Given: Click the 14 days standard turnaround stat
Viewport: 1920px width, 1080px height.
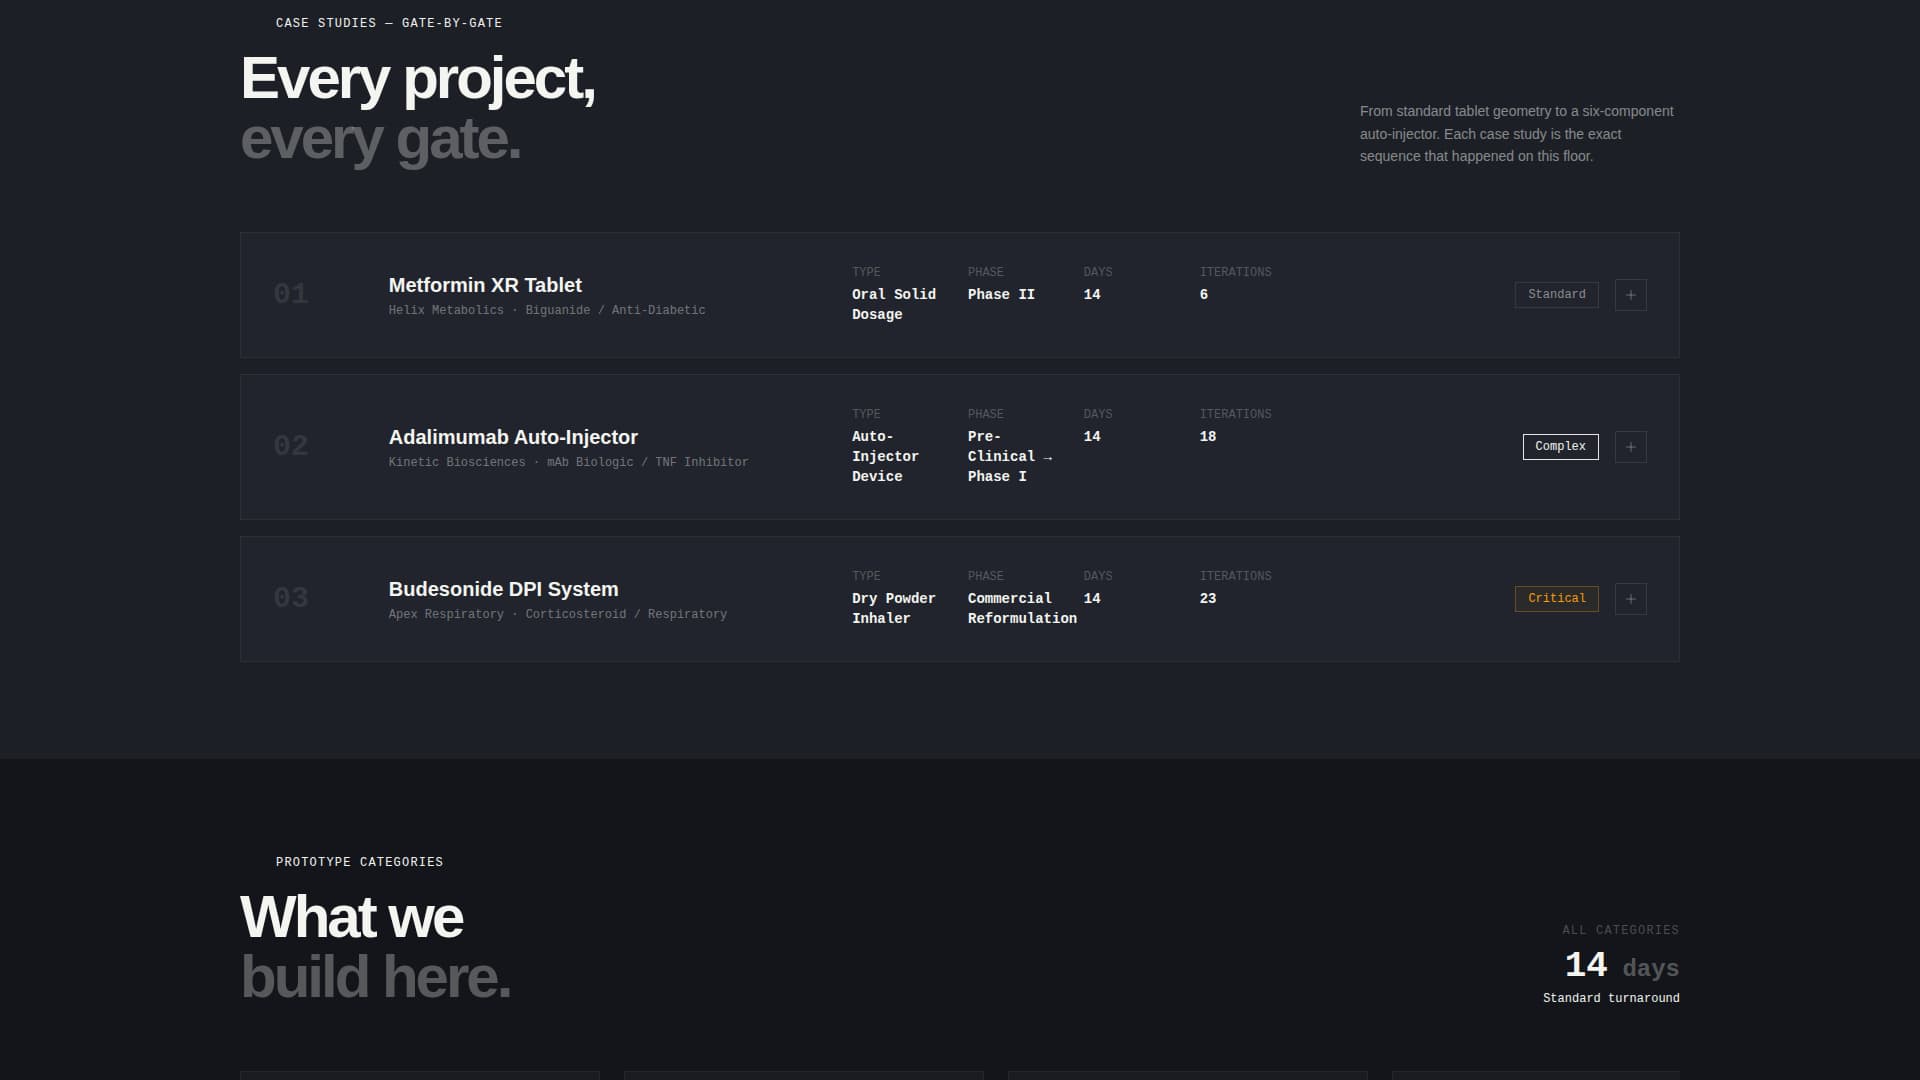Looking at the screenshot, I should [x=1620, y=966].
